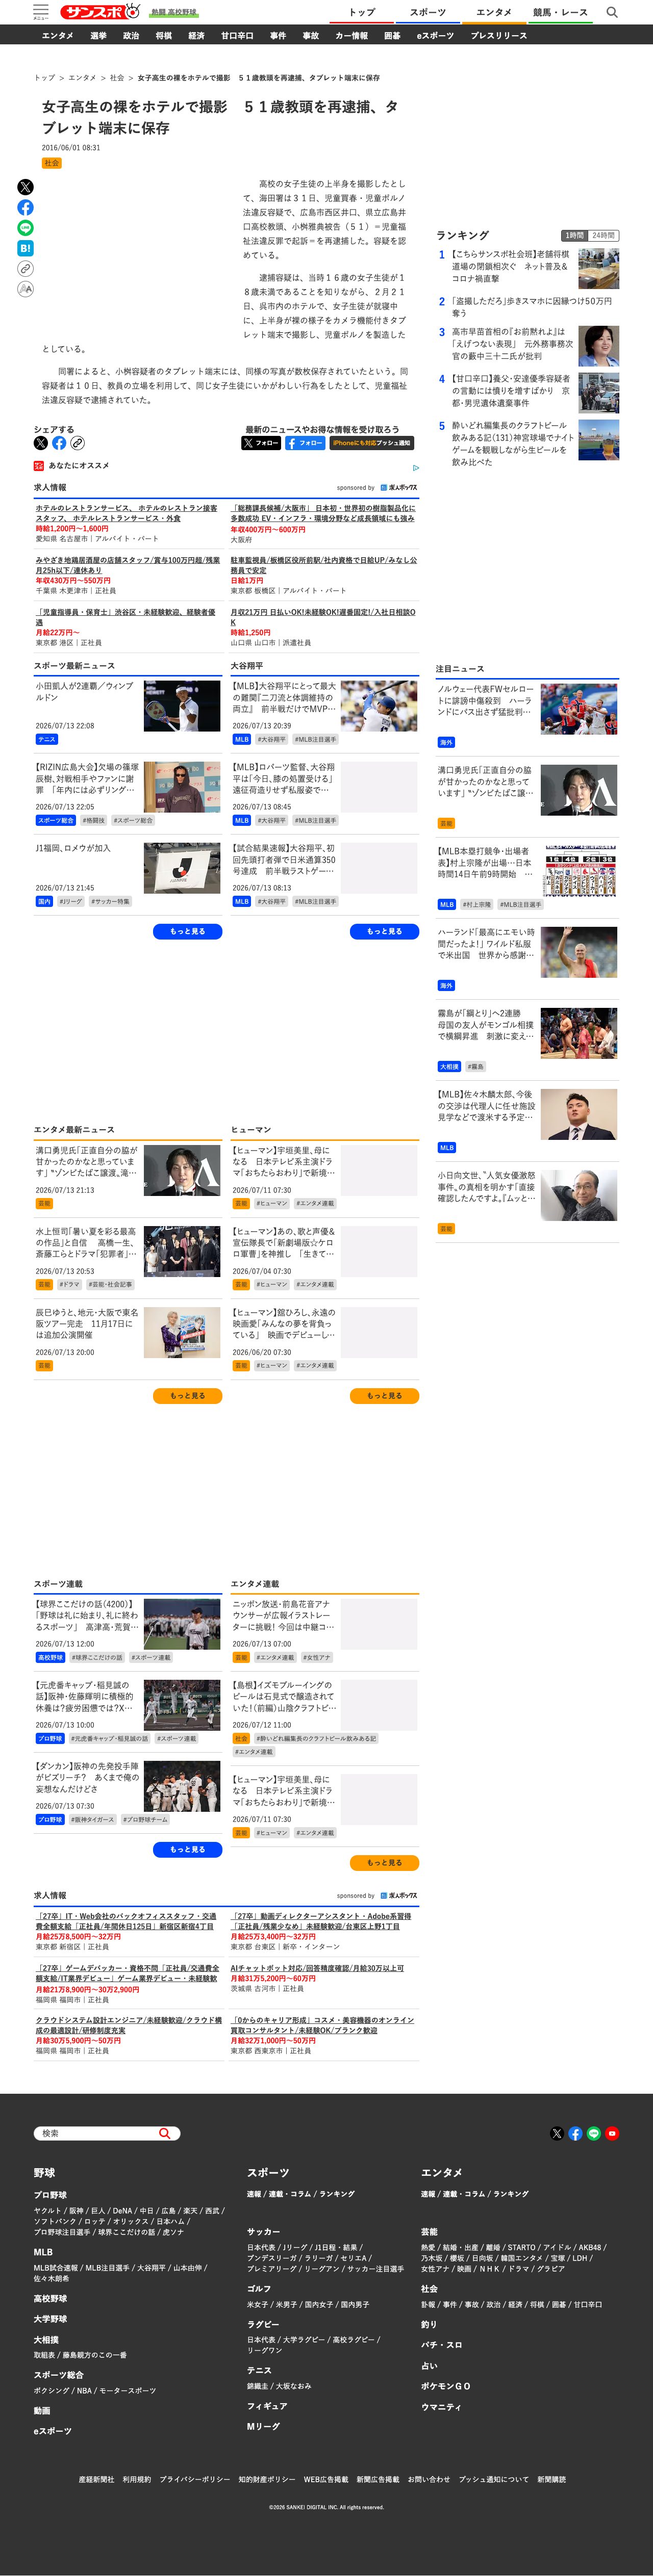Screen dimensions: 653x2576
Task: Open ranking item 5 beer thumbnail
Action: [x=599, y=440]
